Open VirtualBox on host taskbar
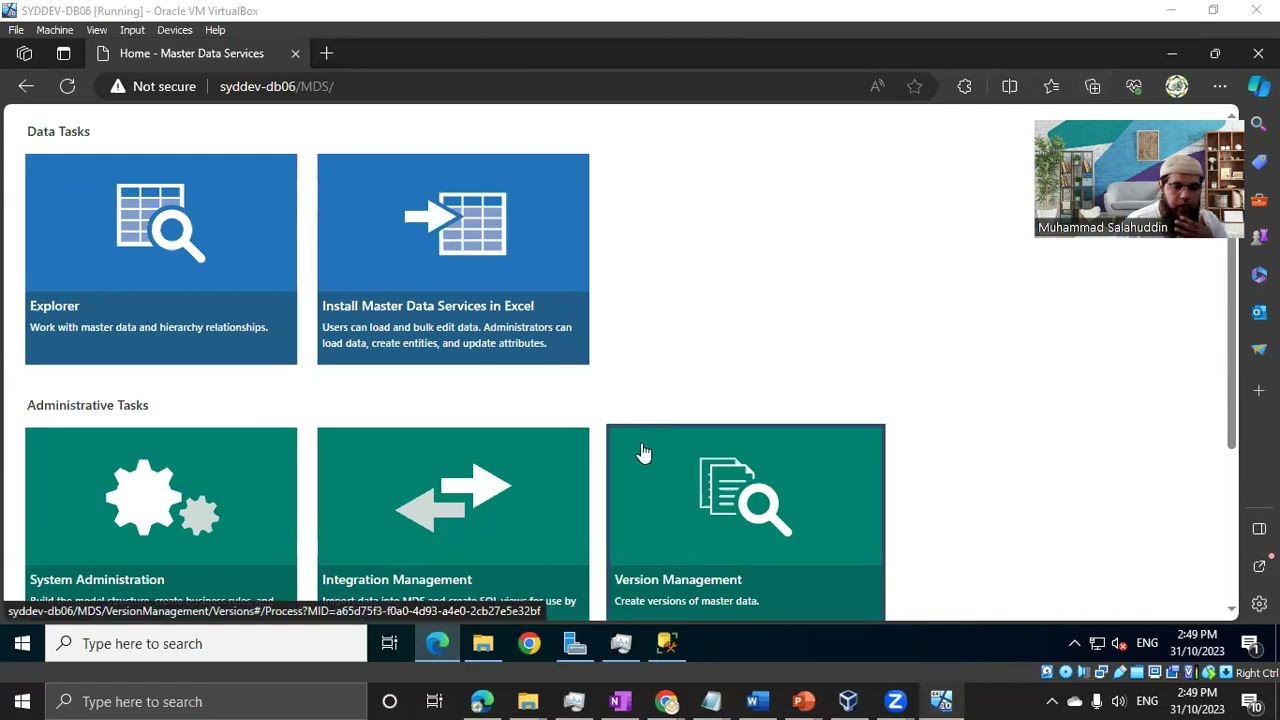The width and height of the screenshot is (1280, 720). [848, 701]
